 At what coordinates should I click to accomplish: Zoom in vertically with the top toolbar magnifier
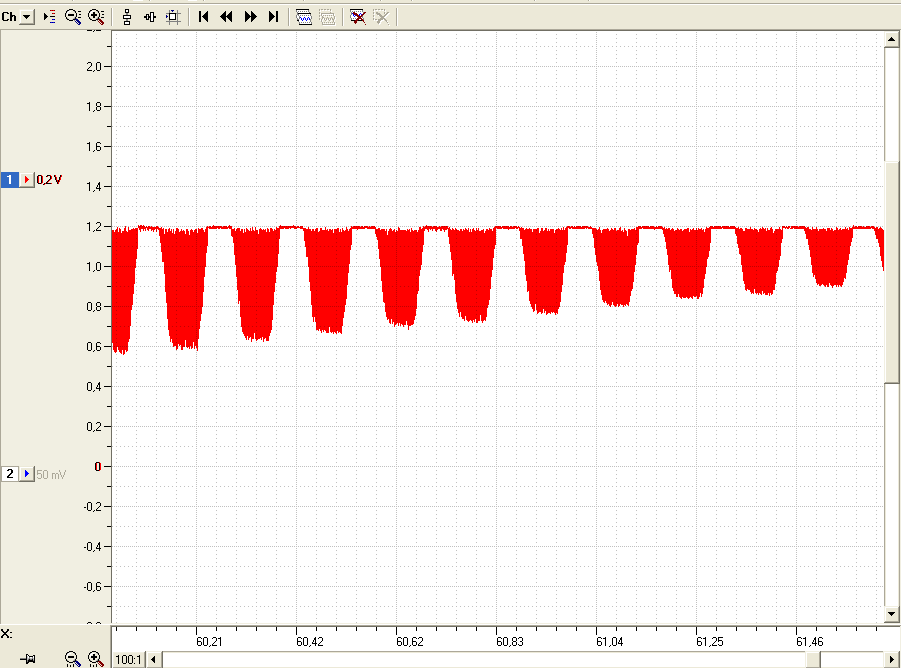(x=96, y=17)
